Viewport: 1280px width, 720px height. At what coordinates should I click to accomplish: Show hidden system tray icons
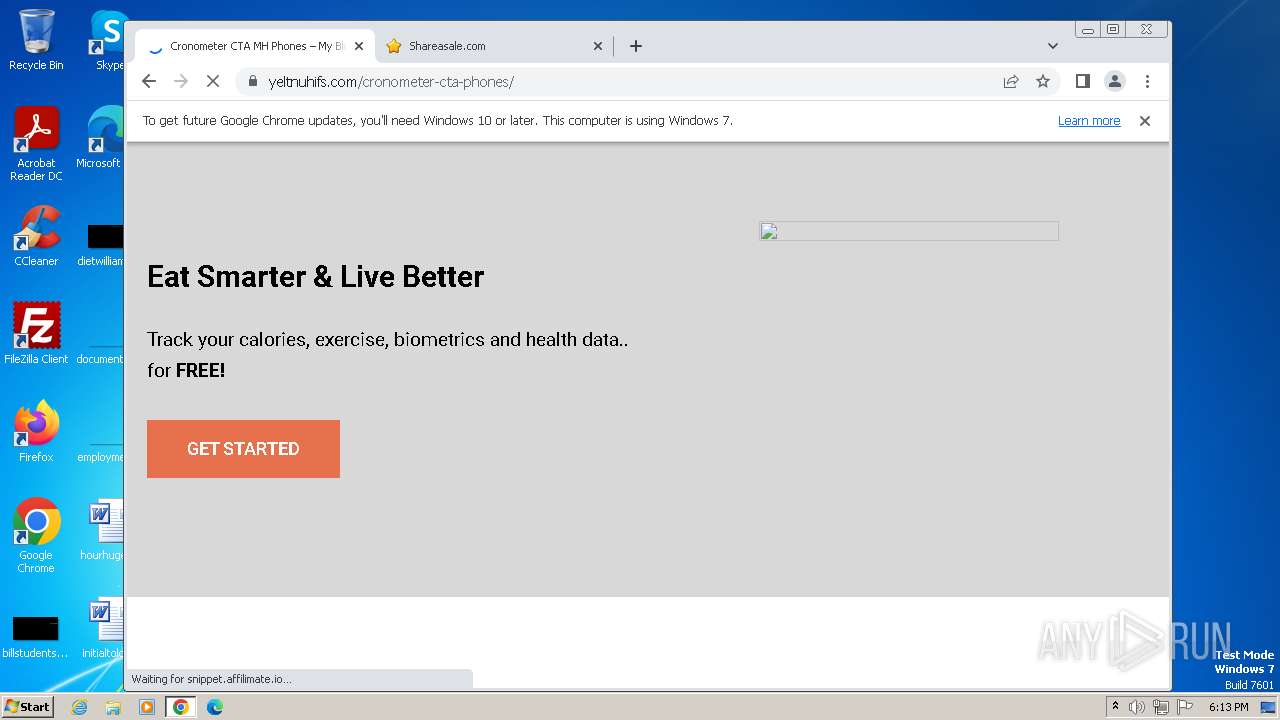coord(1116,707)
